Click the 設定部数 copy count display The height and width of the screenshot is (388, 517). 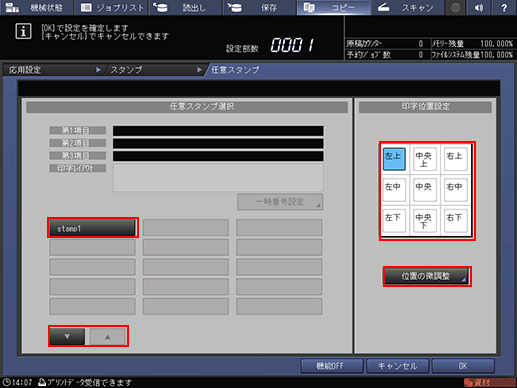coord(292,45)
